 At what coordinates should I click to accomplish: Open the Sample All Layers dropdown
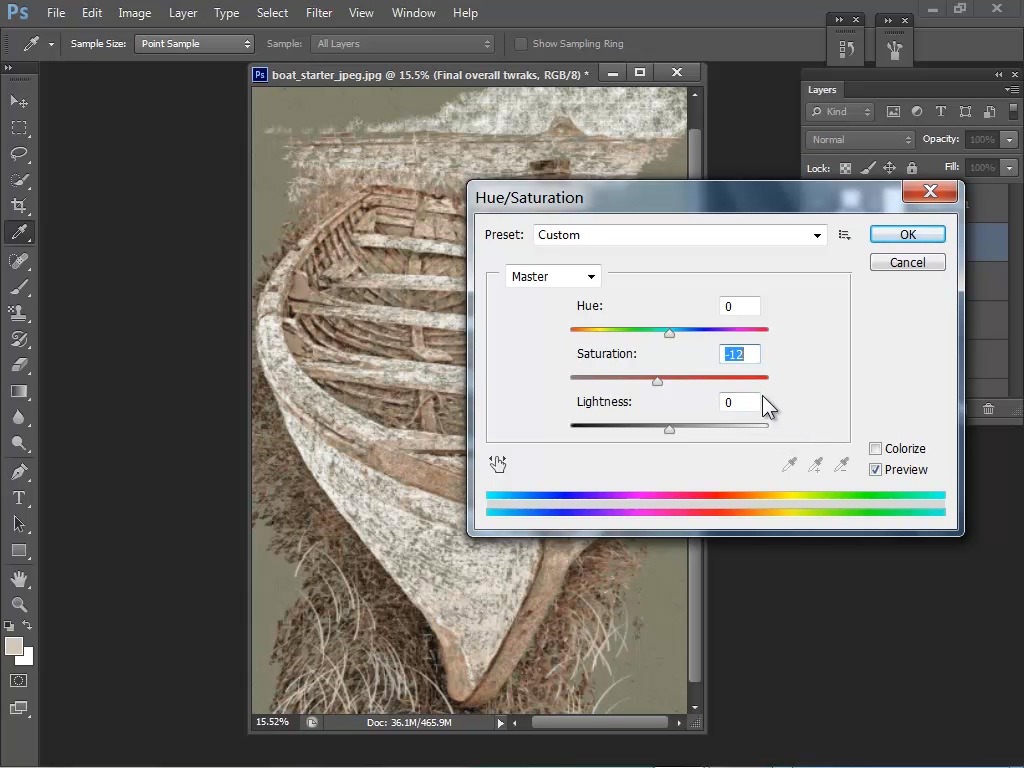click(402, 44)
